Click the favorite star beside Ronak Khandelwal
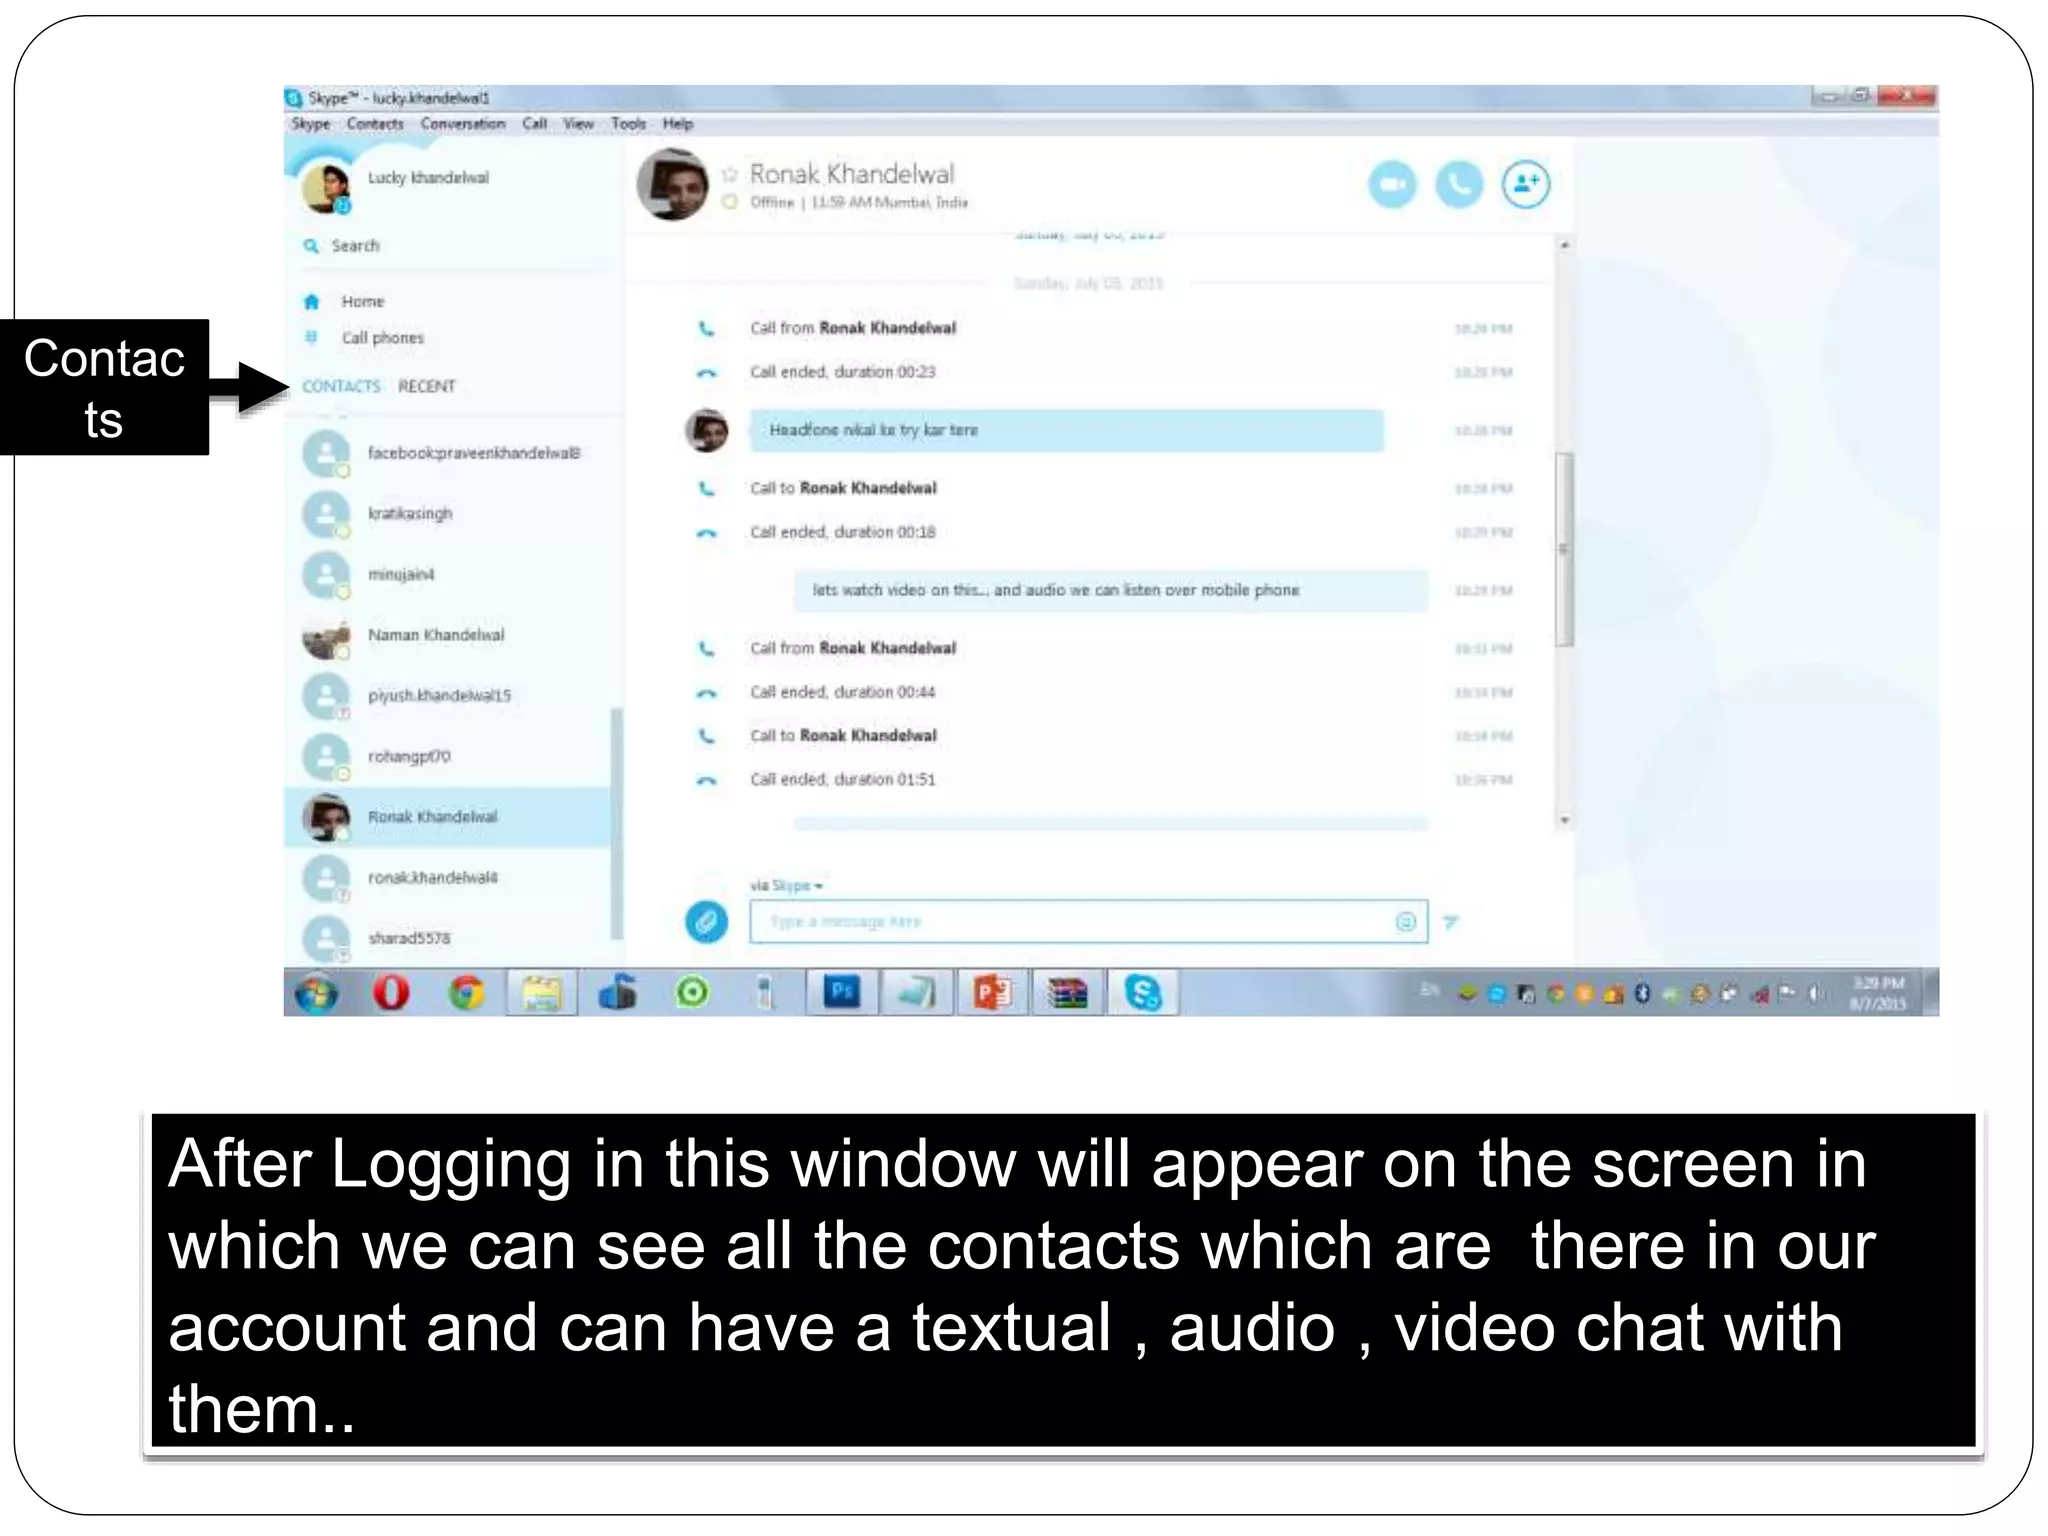 [x=730, y=174]
